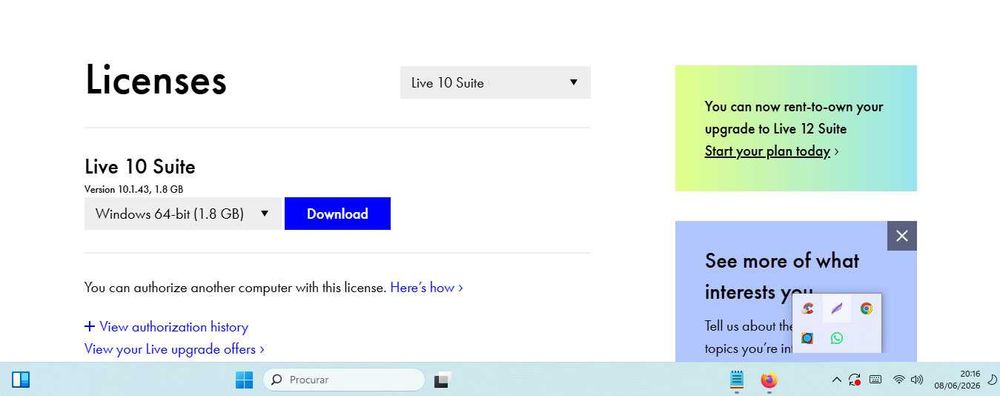This screenshot has height=396, width=1000.
Task: Open the Windows Start menu
Action: tap(244, 380)
